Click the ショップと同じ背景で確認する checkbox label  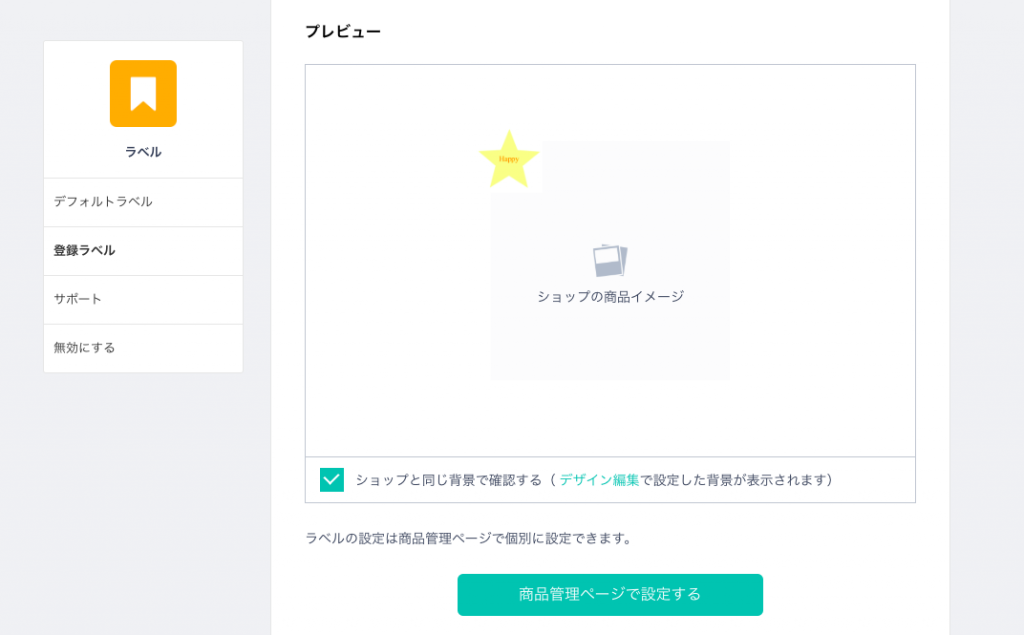click(x=449, y=480)
